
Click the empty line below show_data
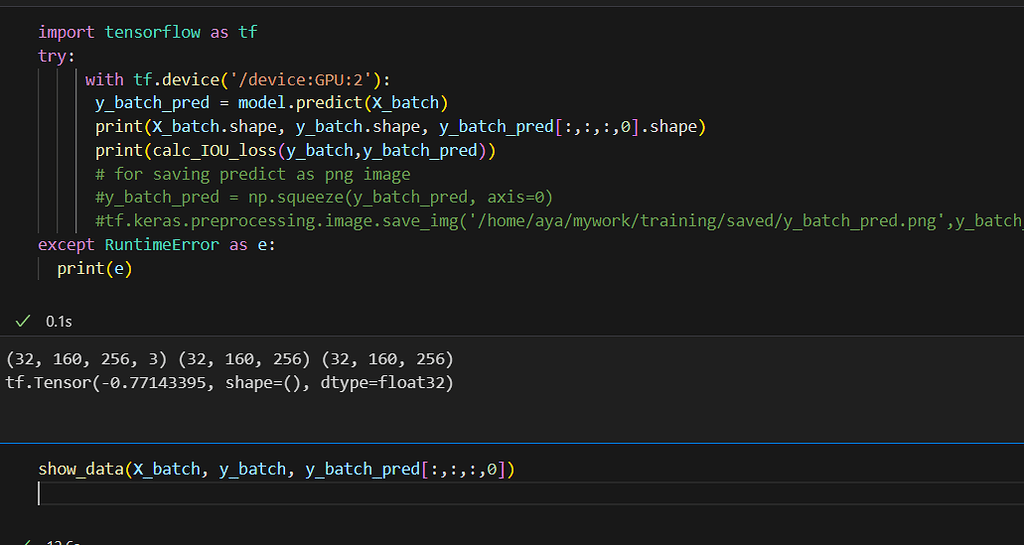coord(300,493)
